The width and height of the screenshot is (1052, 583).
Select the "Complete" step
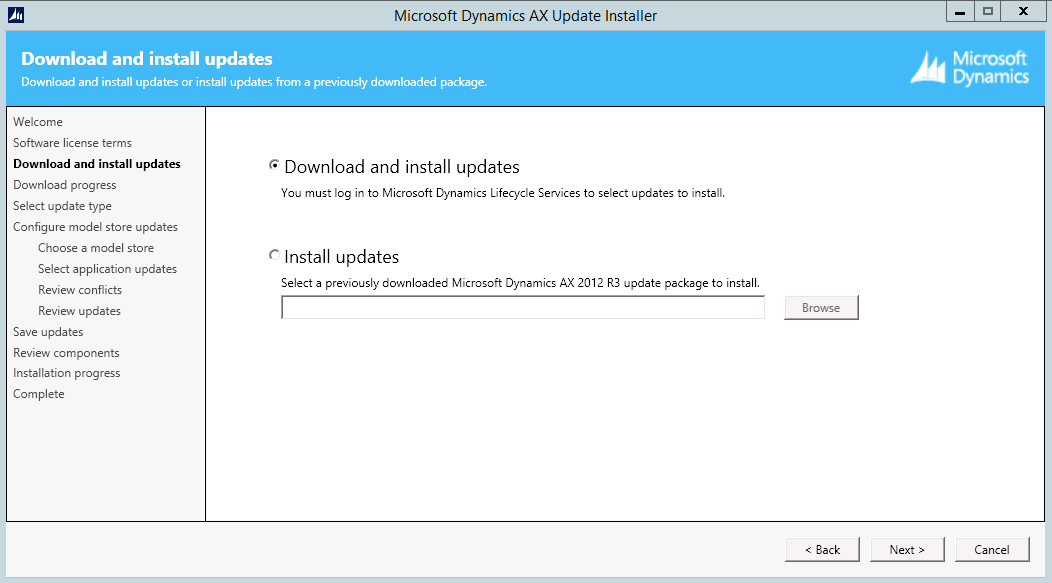39,394
